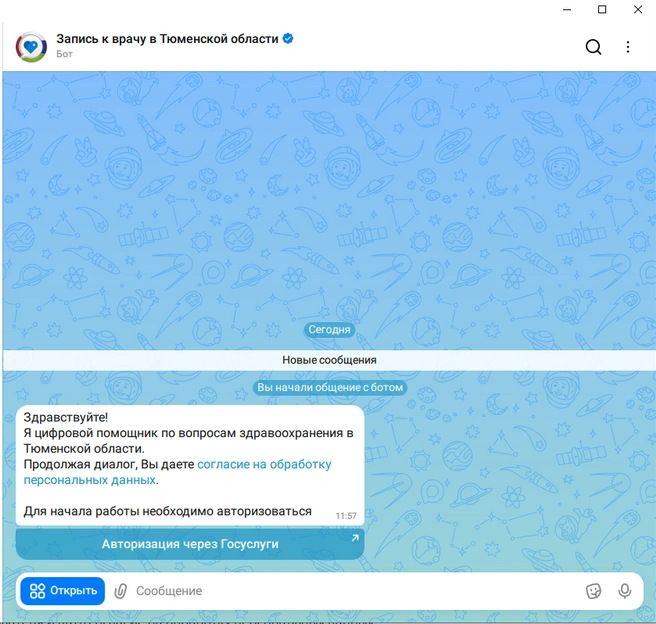This screenshot has width=656, height=624.
Task: Open согласие на обработку персональных данных link
Action: [177, 472]
